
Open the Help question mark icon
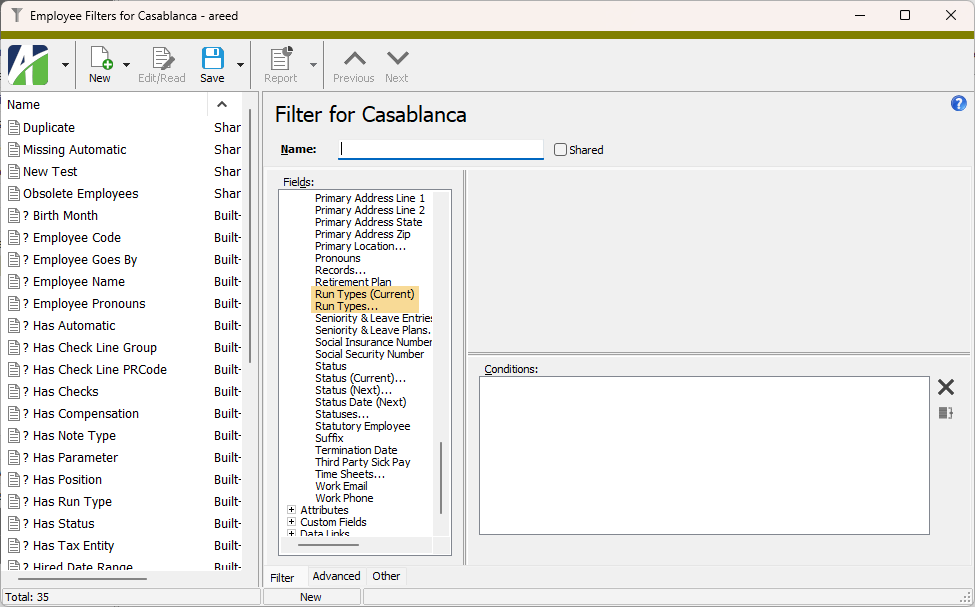tap(958, 103)
